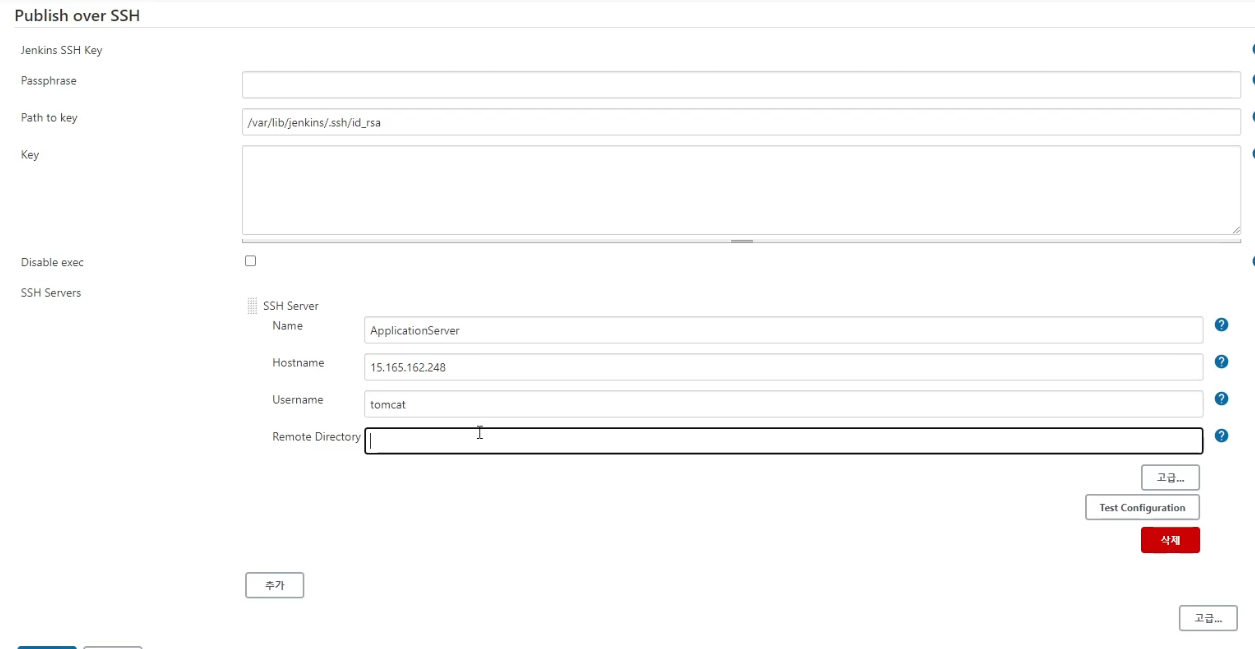Show help for the Username field
The width and height of the screenshot is (1255, 649).
tap(1221, 399)
